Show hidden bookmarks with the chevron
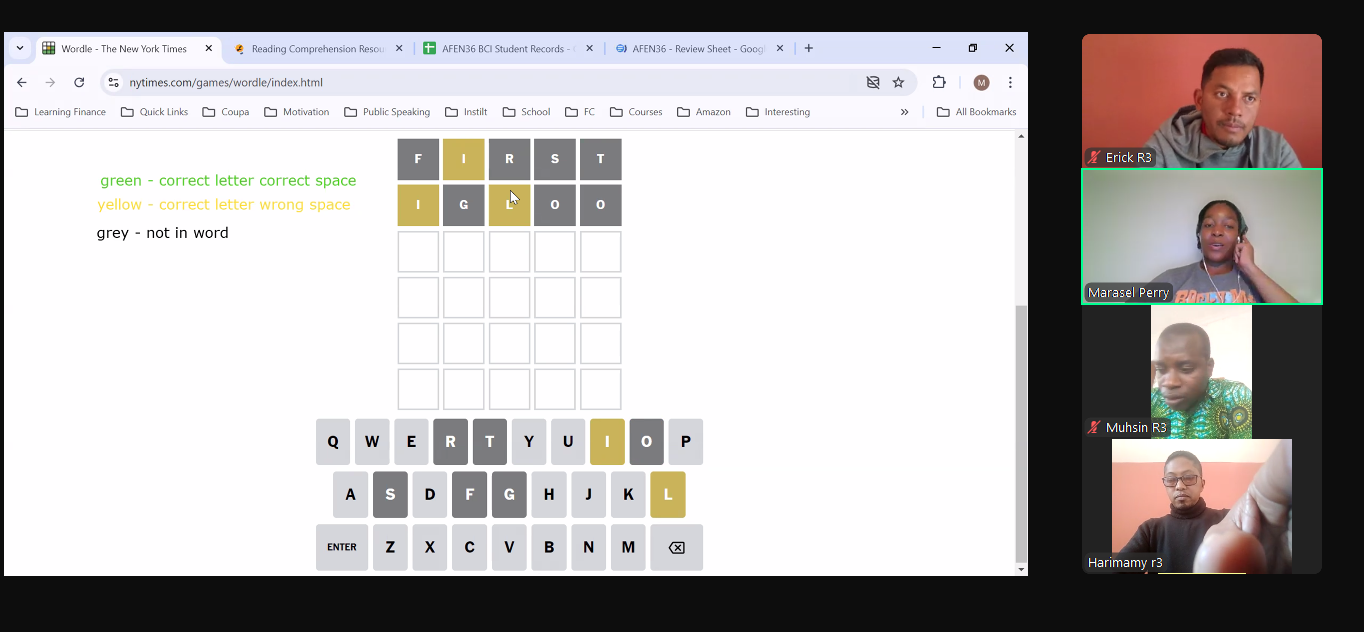 pyautogui.click(x=904, y=112)
